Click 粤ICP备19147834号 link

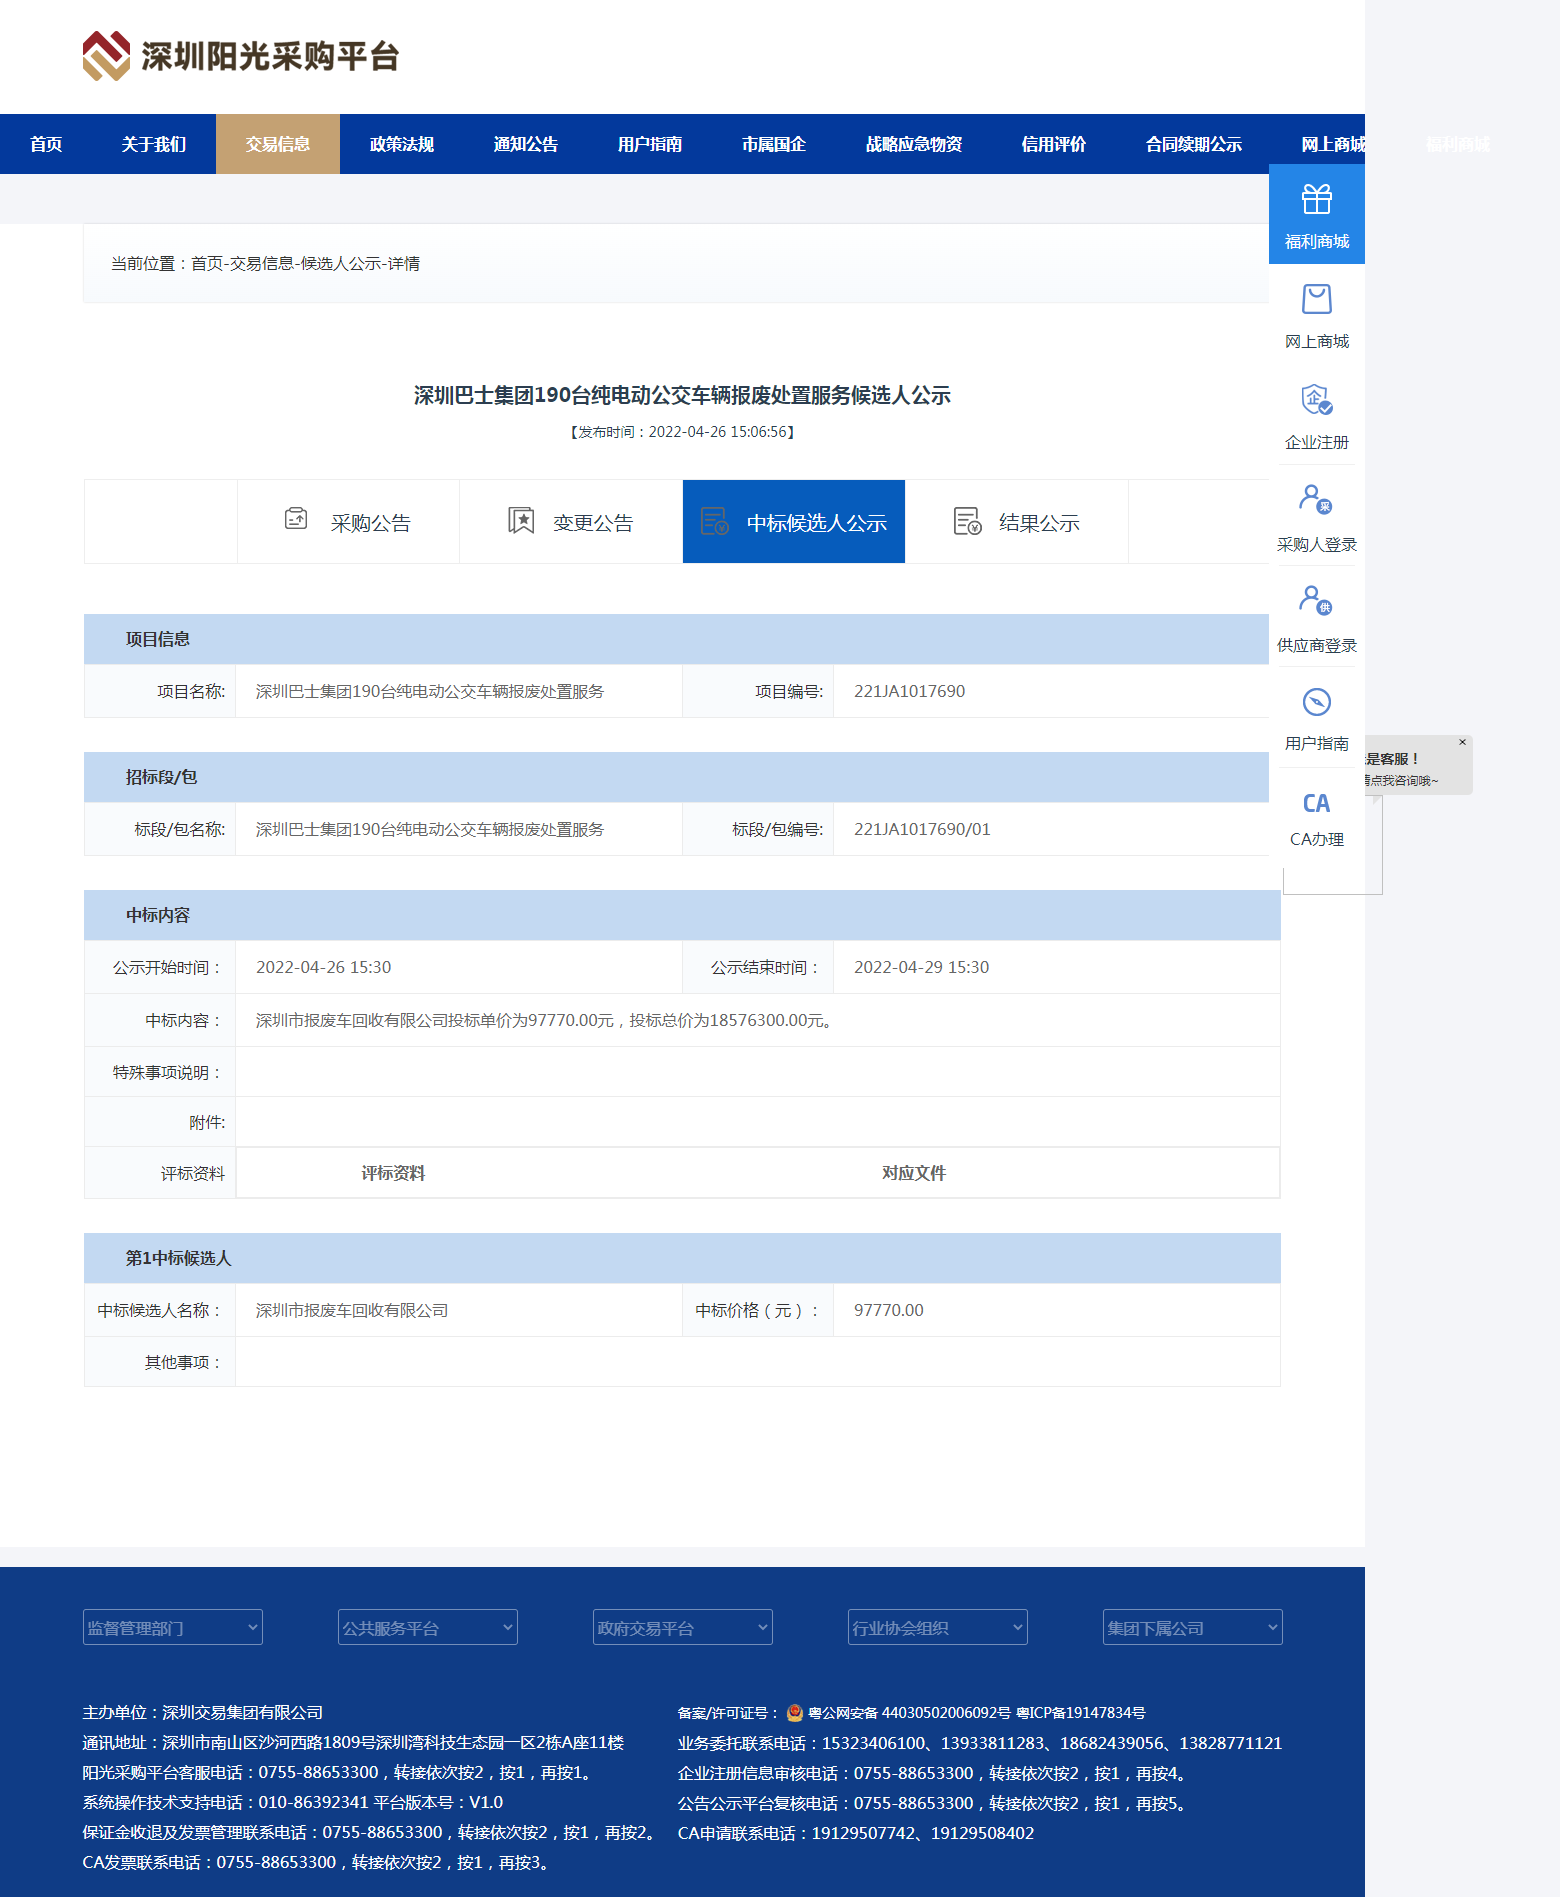(x=1081, y=1713)
